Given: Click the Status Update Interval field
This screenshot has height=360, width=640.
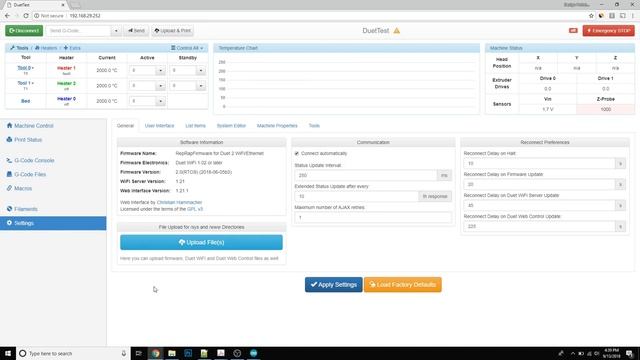Looking at the screenshot, I should pyautogui.click(x=366, y=176).
